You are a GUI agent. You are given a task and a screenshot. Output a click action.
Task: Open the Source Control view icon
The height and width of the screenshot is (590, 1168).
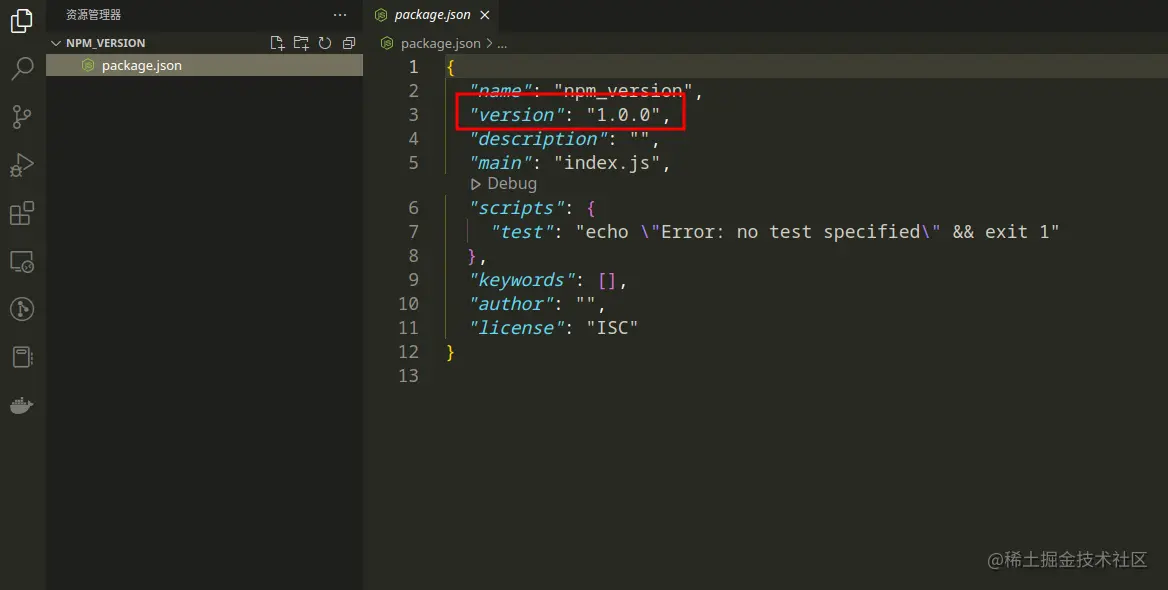22,117
